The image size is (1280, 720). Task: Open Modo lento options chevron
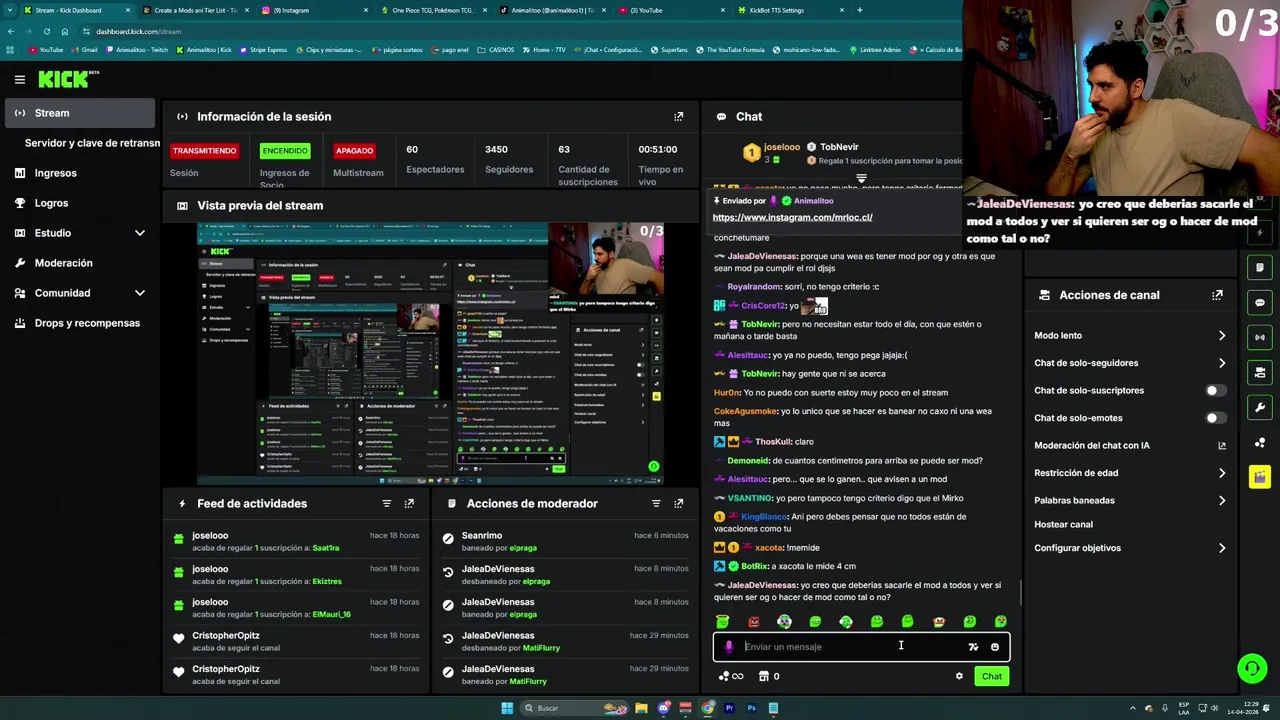click(x=1221, y=336)
